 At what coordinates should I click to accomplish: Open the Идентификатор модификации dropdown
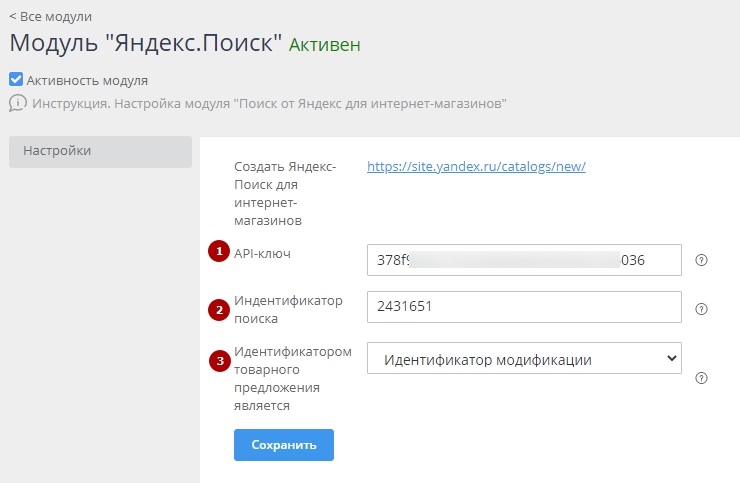click(524, 359)
